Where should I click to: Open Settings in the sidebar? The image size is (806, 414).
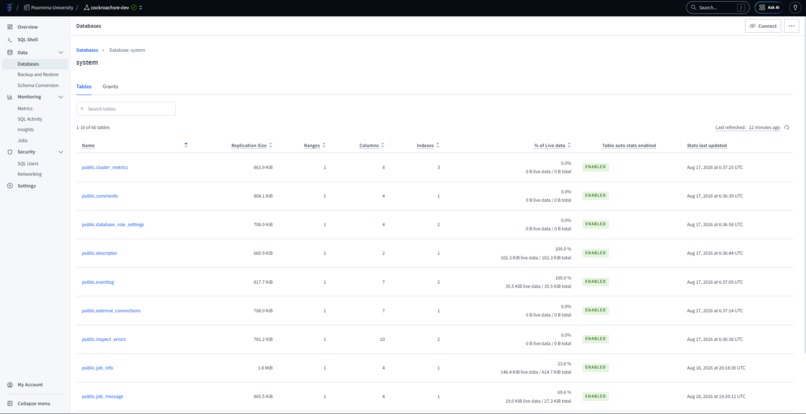point(27,186)
